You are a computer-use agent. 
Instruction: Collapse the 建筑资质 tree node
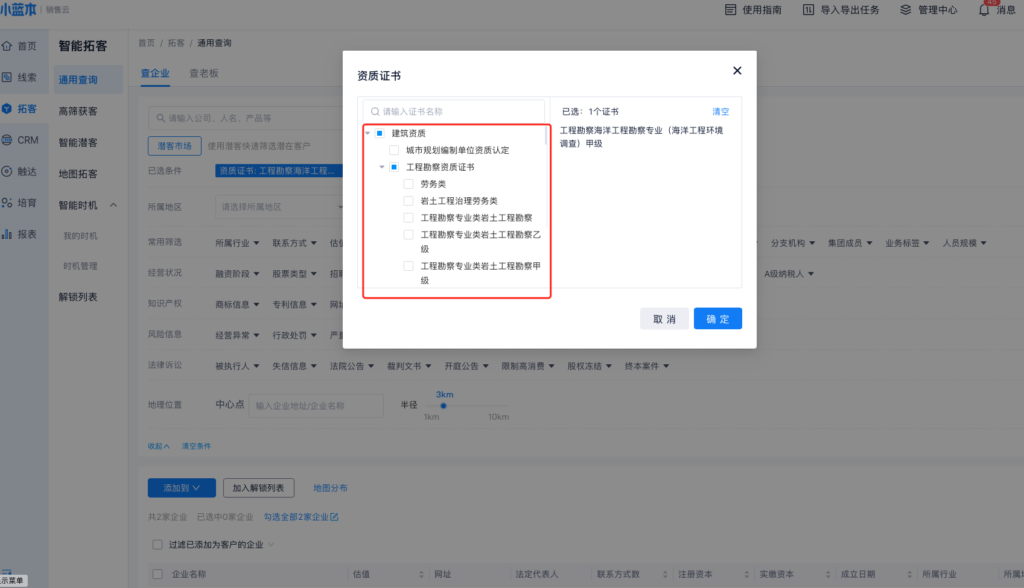[367, 133]
